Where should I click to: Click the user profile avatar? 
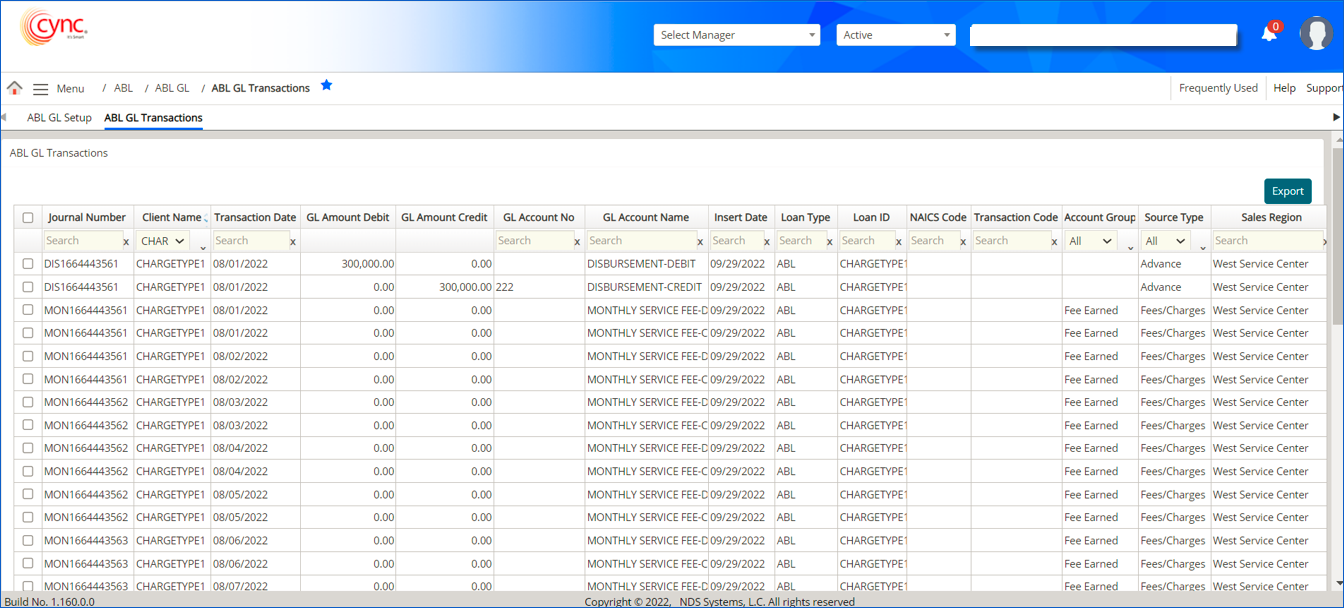1316,34
